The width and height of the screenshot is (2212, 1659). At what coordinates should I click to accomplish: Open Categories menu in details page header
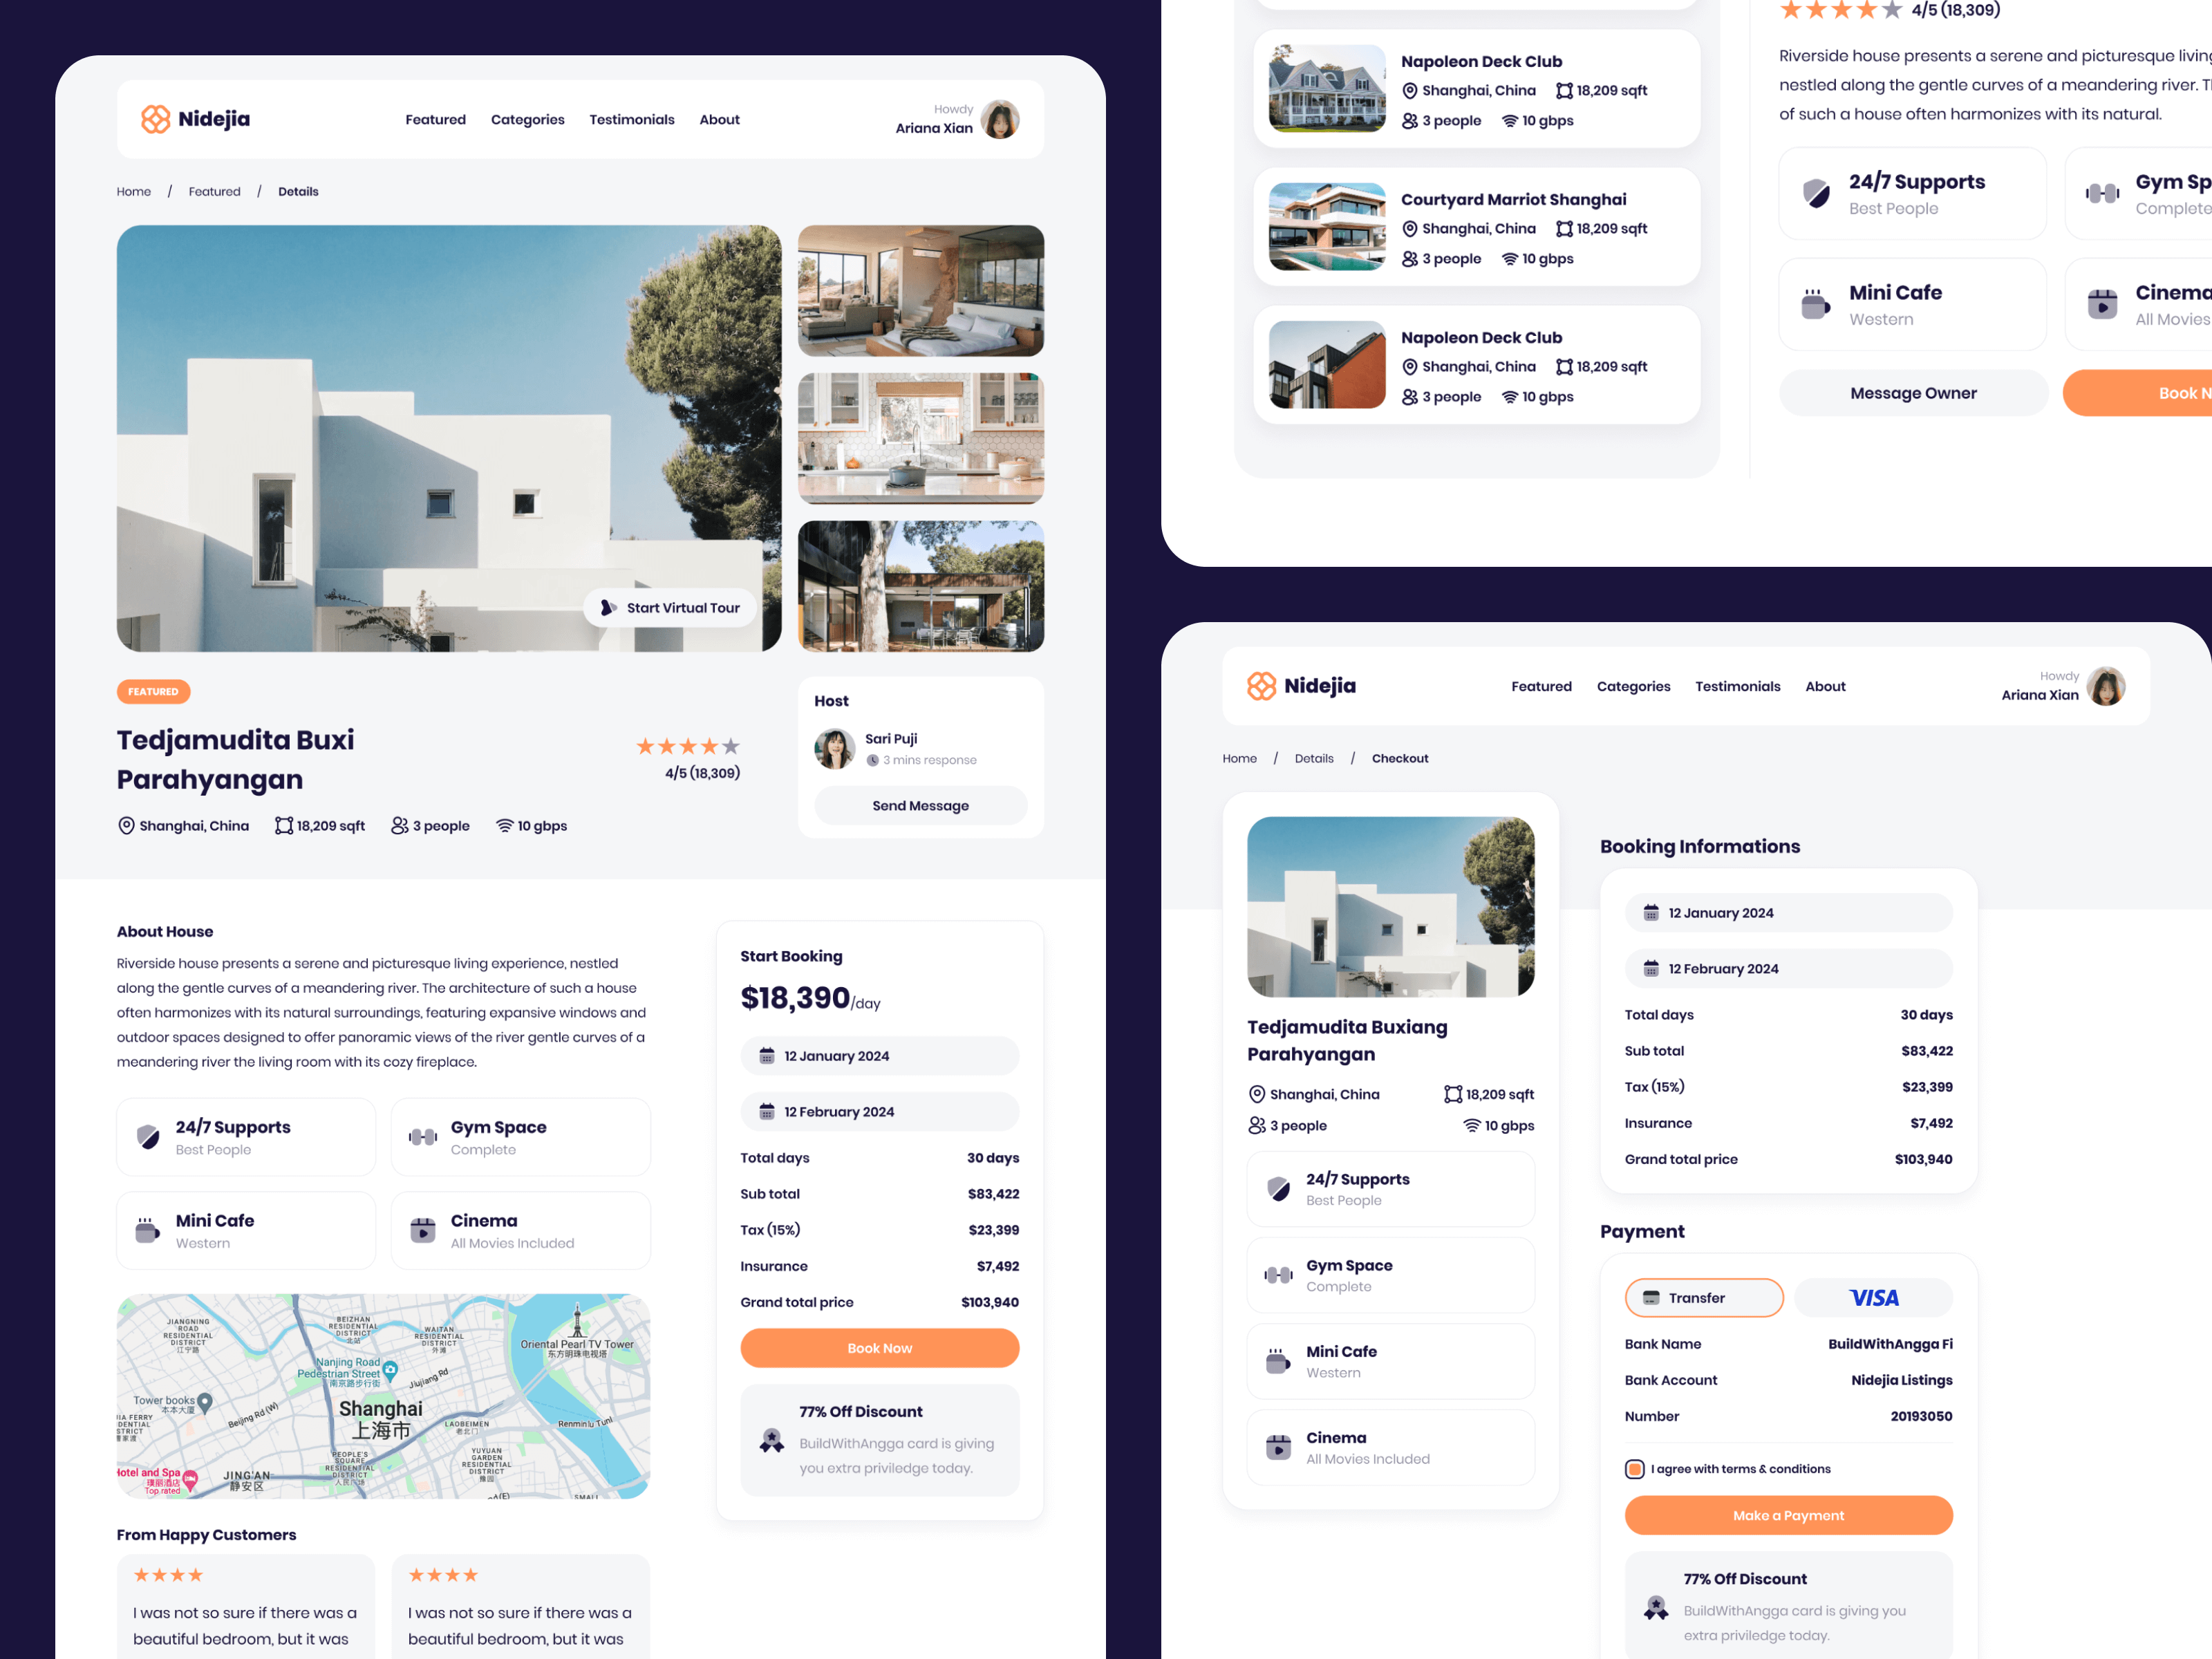click(528, 120)
